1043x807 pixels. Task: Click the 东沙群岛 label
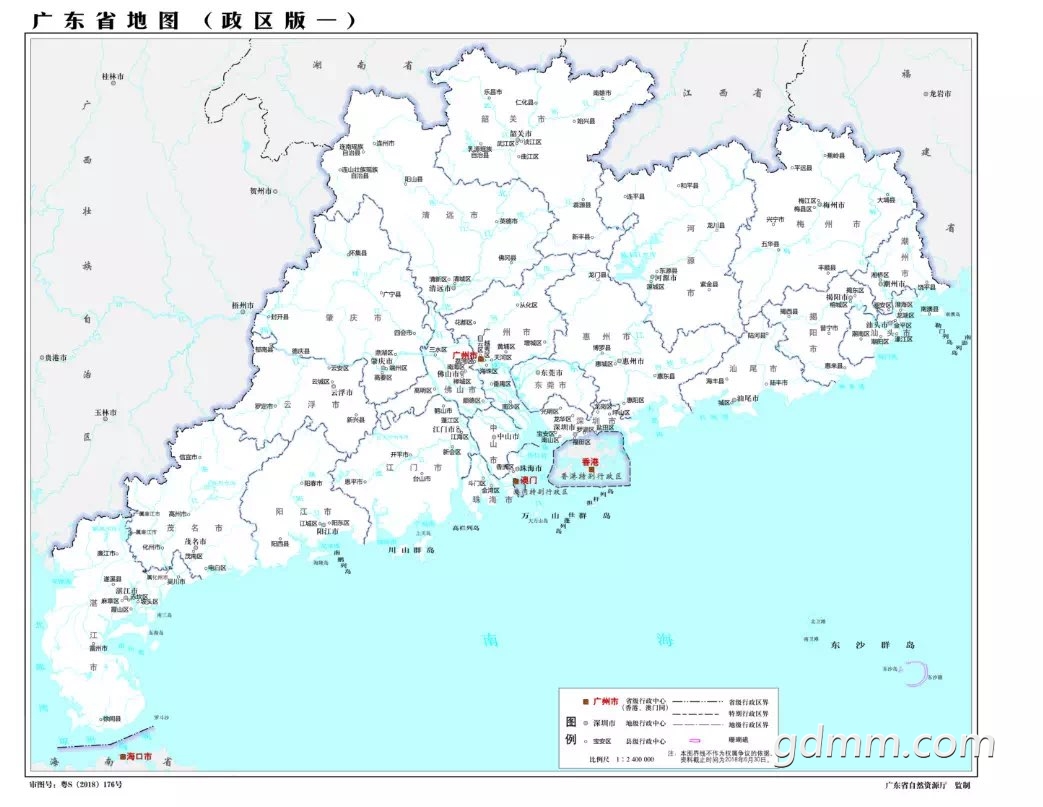coord(873,645)
